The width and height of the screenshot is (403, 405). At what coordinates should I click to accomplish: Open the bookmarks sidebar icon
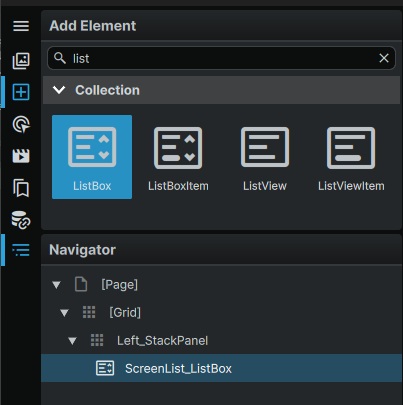click(21, 188)
